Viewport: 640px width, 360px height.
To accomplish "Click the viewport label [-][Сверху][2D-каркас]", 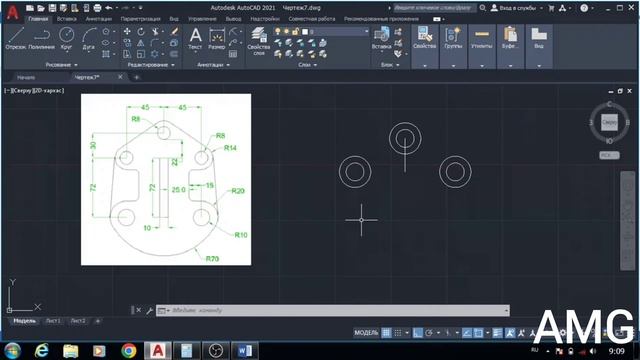I will 34,91.
